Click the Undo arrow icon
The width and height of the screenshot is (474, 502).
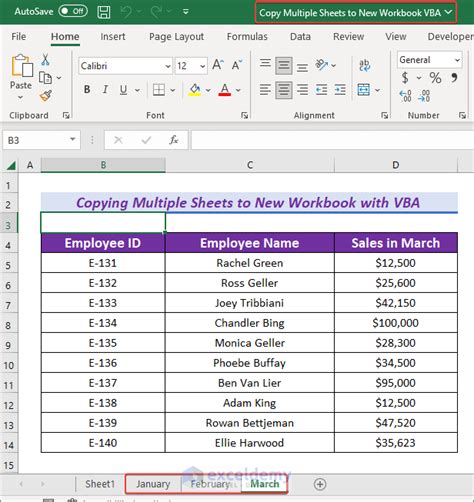tap(126, 12)
